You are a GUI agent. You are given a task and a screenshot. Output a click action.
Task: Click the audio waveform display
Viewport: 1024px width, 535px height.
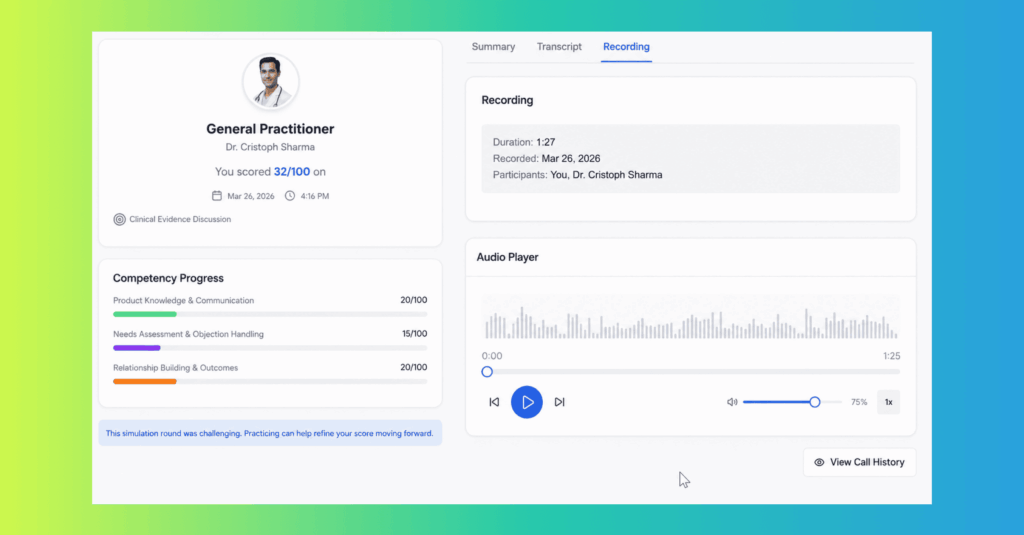point(691,317)
